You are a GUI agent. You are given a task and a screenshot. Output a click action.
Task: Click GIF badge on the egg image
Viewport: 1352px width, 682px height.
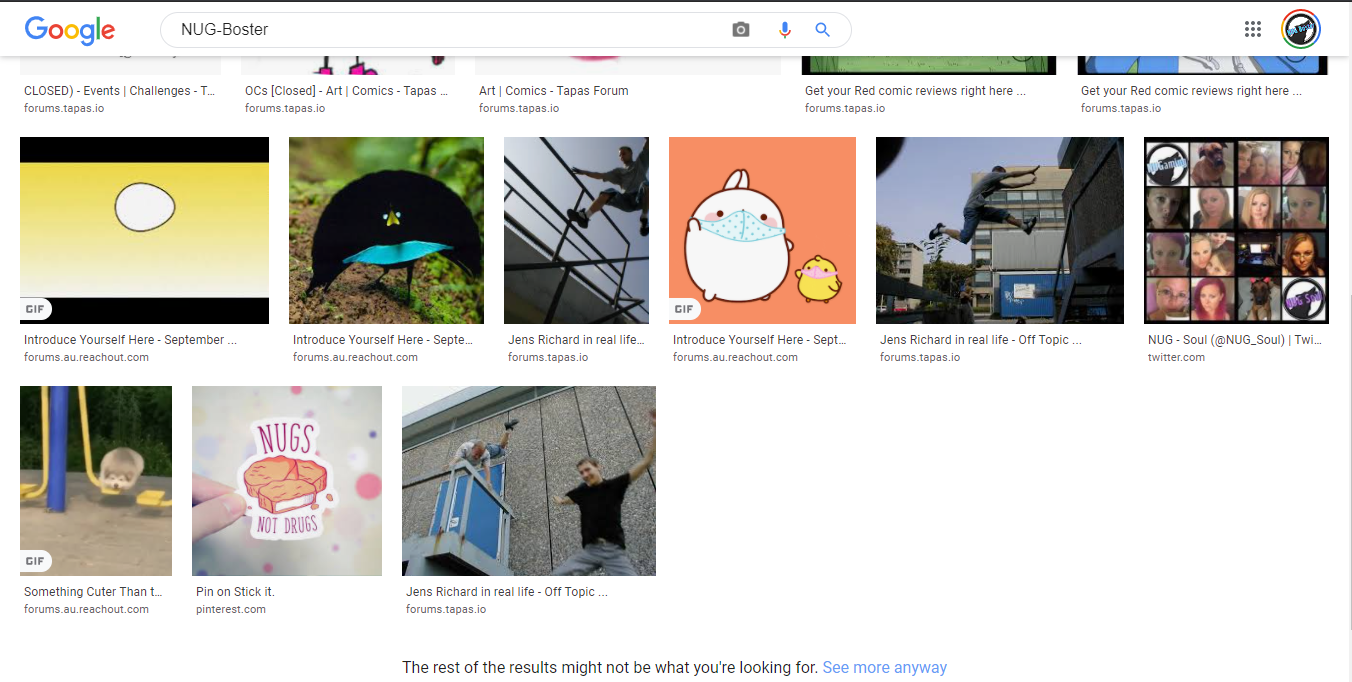click(x=35, y=309)
